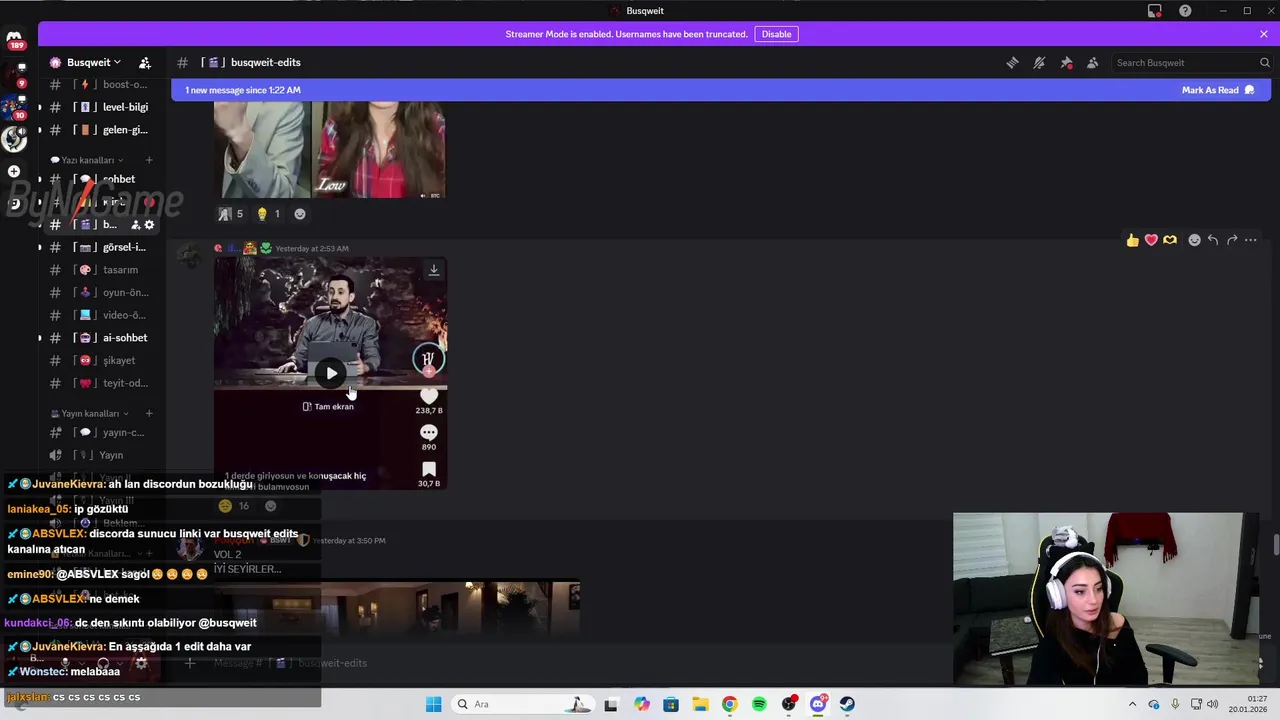The image size is (1280, 720).
Task: Collapse the Yayın kanalları category
Action: pos(90,413)
